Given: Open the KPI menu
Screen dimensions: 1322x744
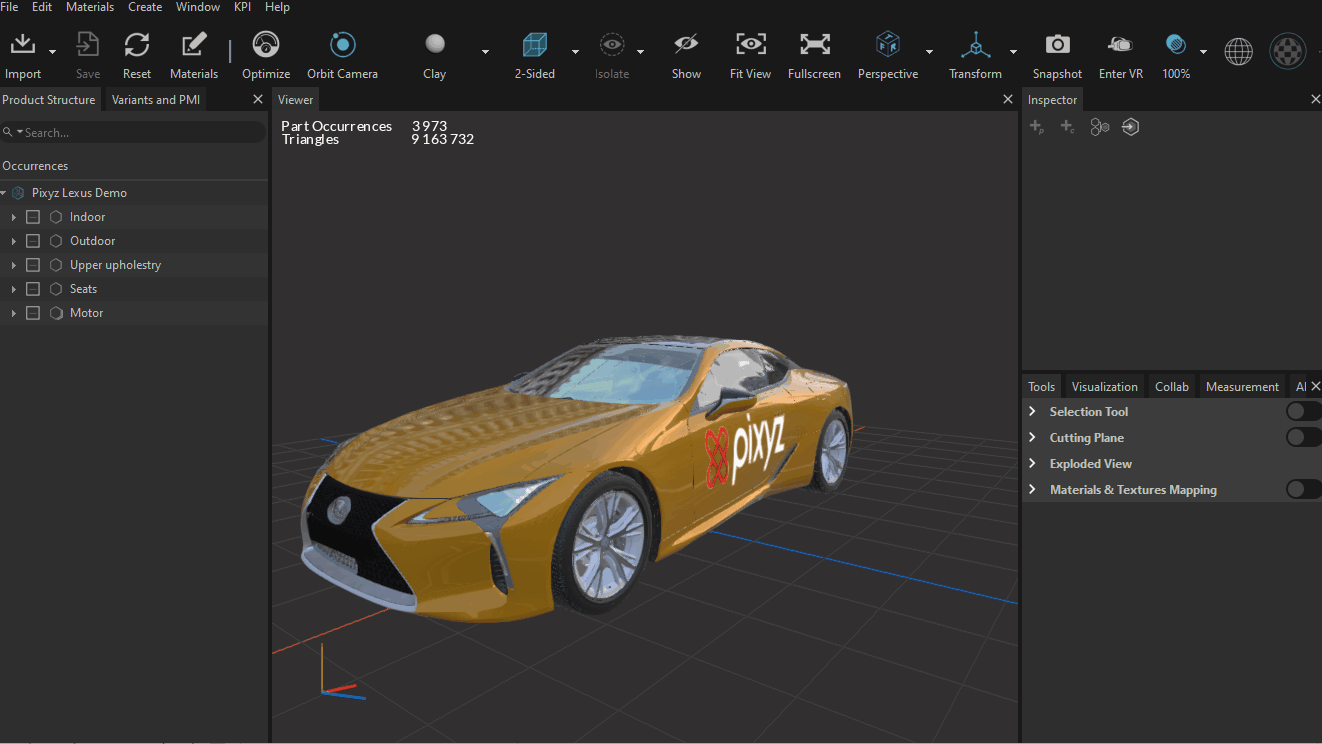Looking at the screenshot, I should click(242, 7).
